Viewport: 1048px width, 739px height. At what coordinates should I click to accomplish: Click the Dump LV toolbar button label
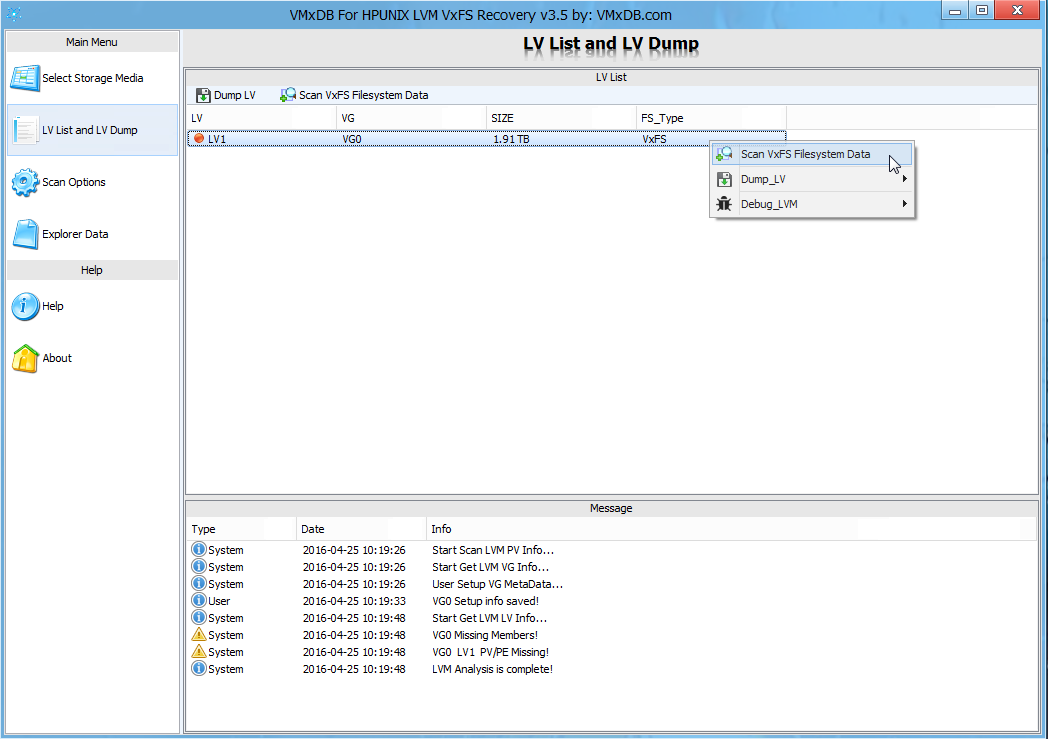235,96
